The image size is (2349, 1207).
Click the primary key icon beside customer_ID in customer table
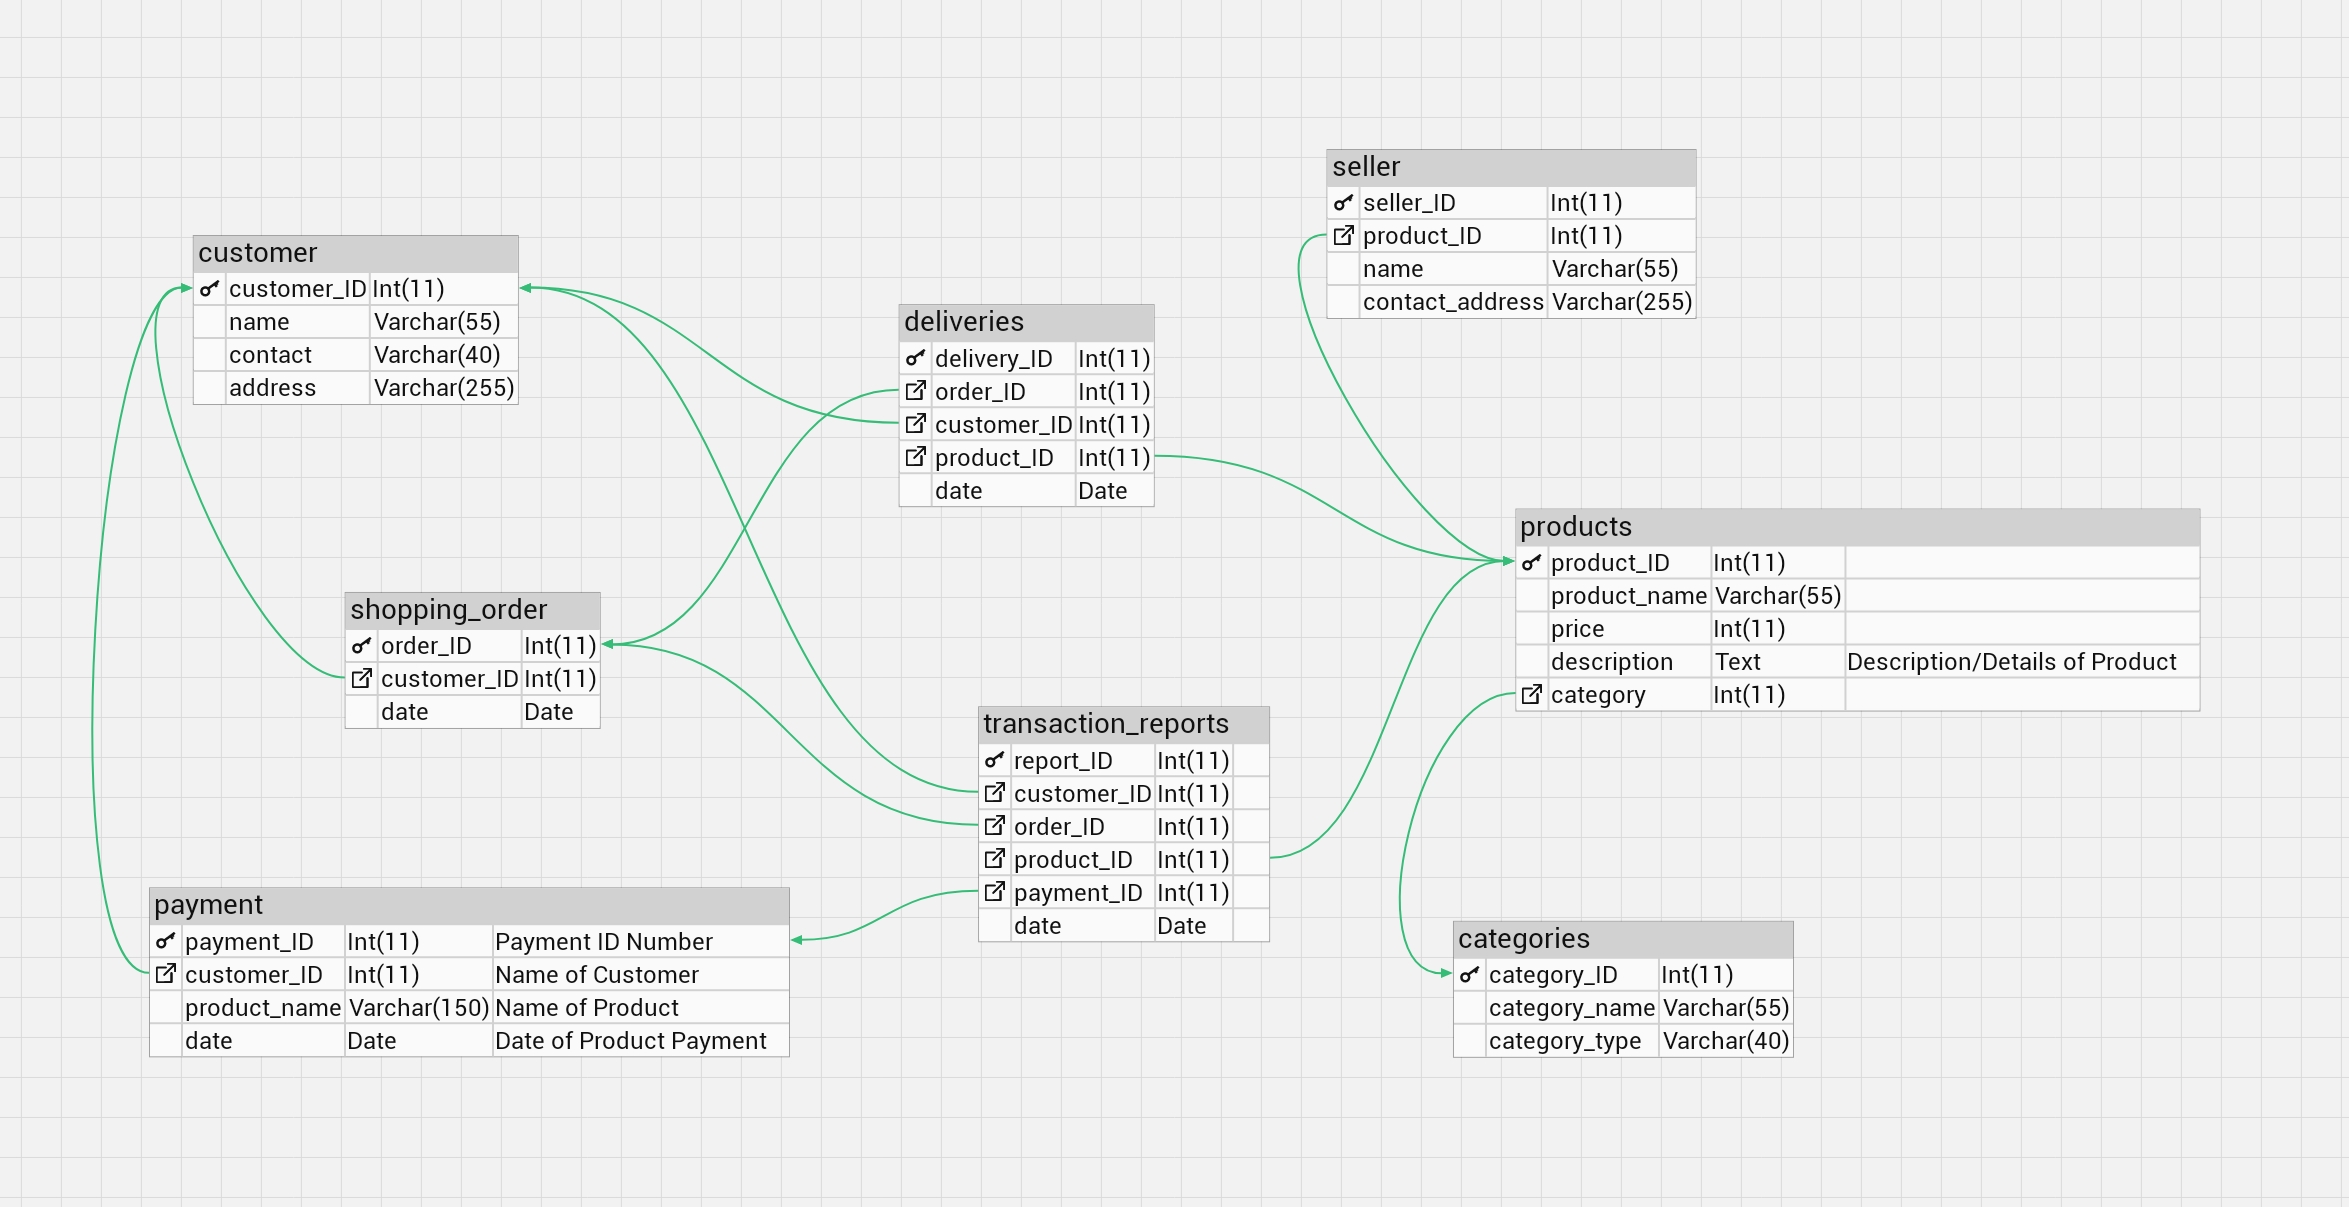click(x=209, y=289)
